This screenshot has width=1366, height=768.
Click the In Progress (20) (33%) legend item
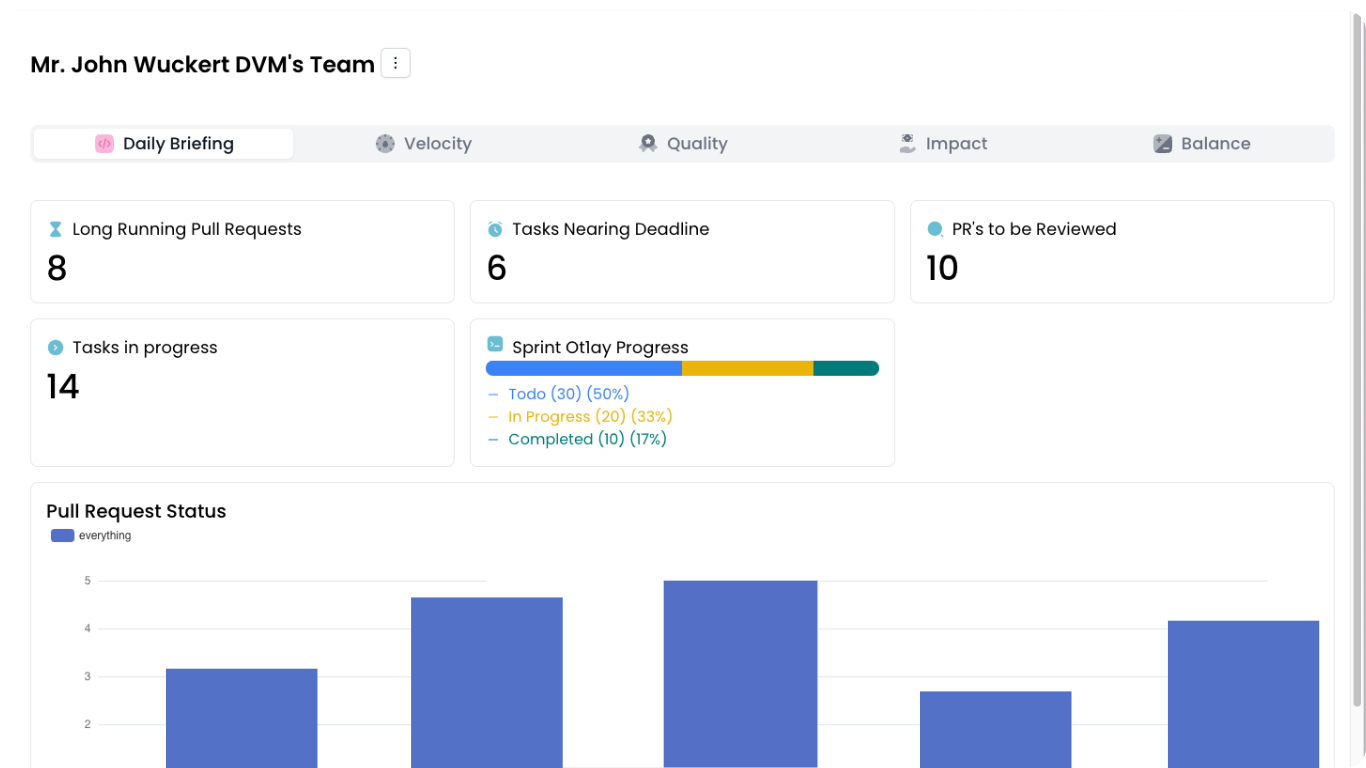[589, 417]
